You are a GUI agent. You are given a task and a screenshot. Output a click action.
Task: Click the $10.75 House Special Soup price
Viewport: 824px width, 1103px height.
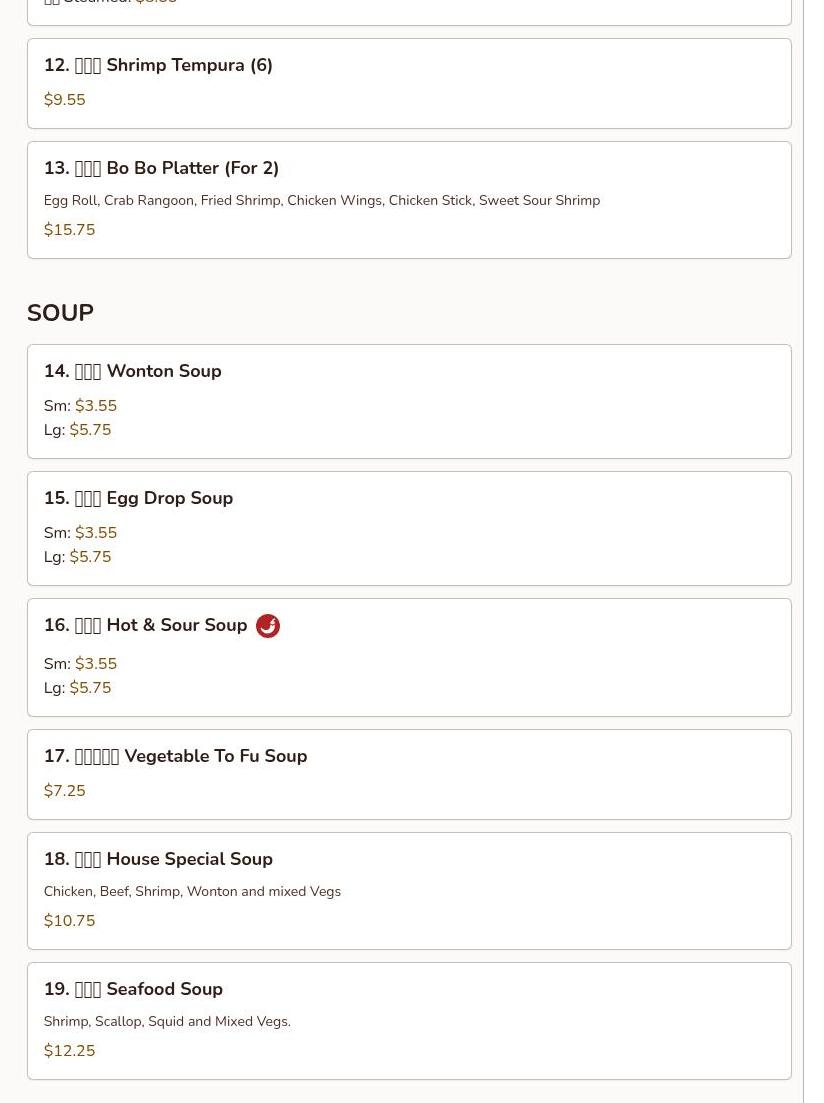tap(69, 921)
